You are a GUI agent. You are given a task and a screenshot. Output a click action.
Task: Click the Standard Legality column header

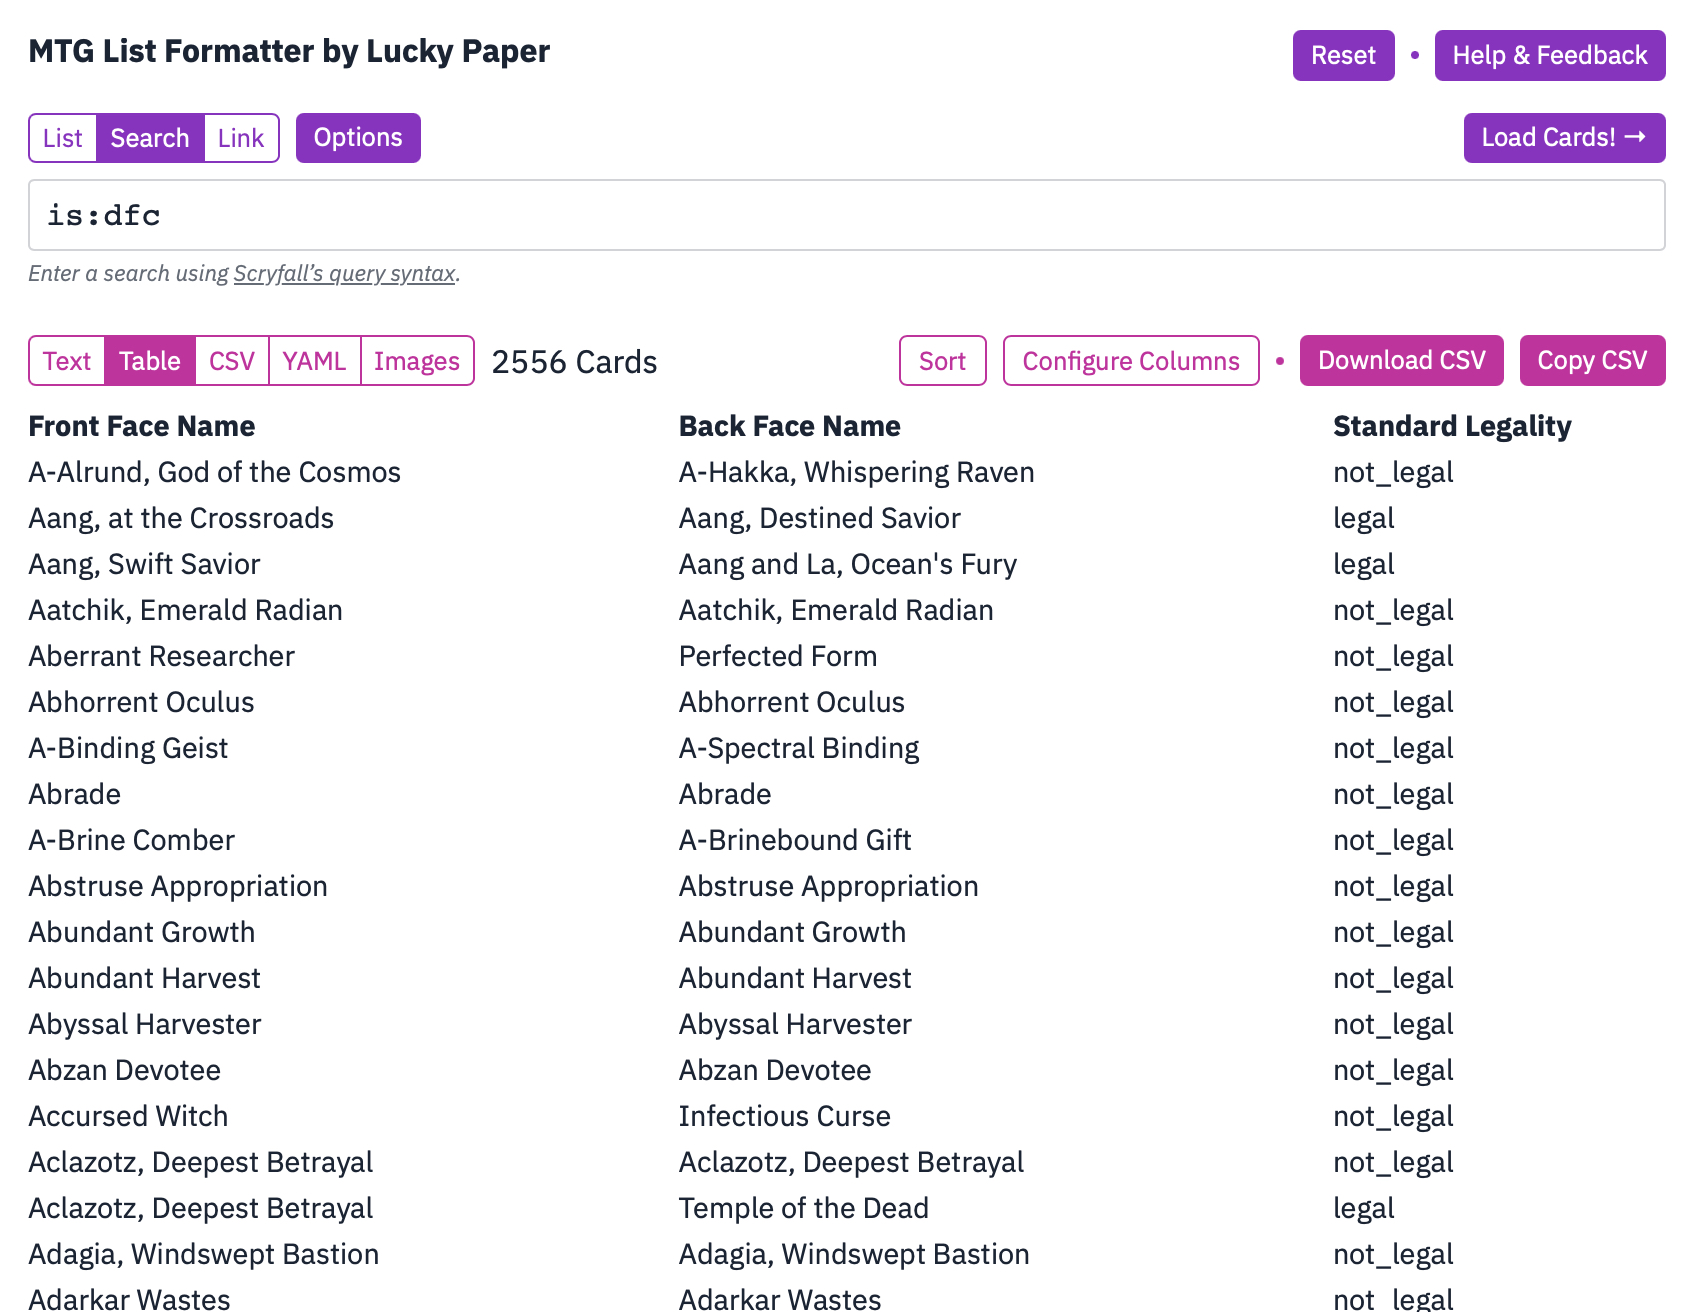(x=1452, y=427)
